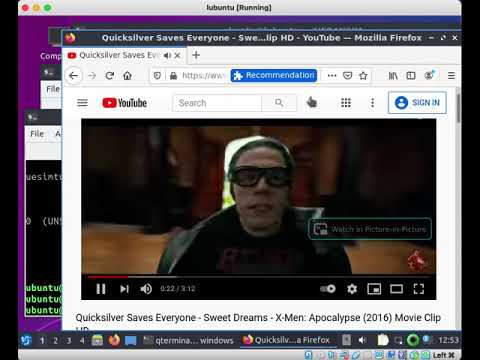
Task: Switch to workspace 3
Action: 69,341
